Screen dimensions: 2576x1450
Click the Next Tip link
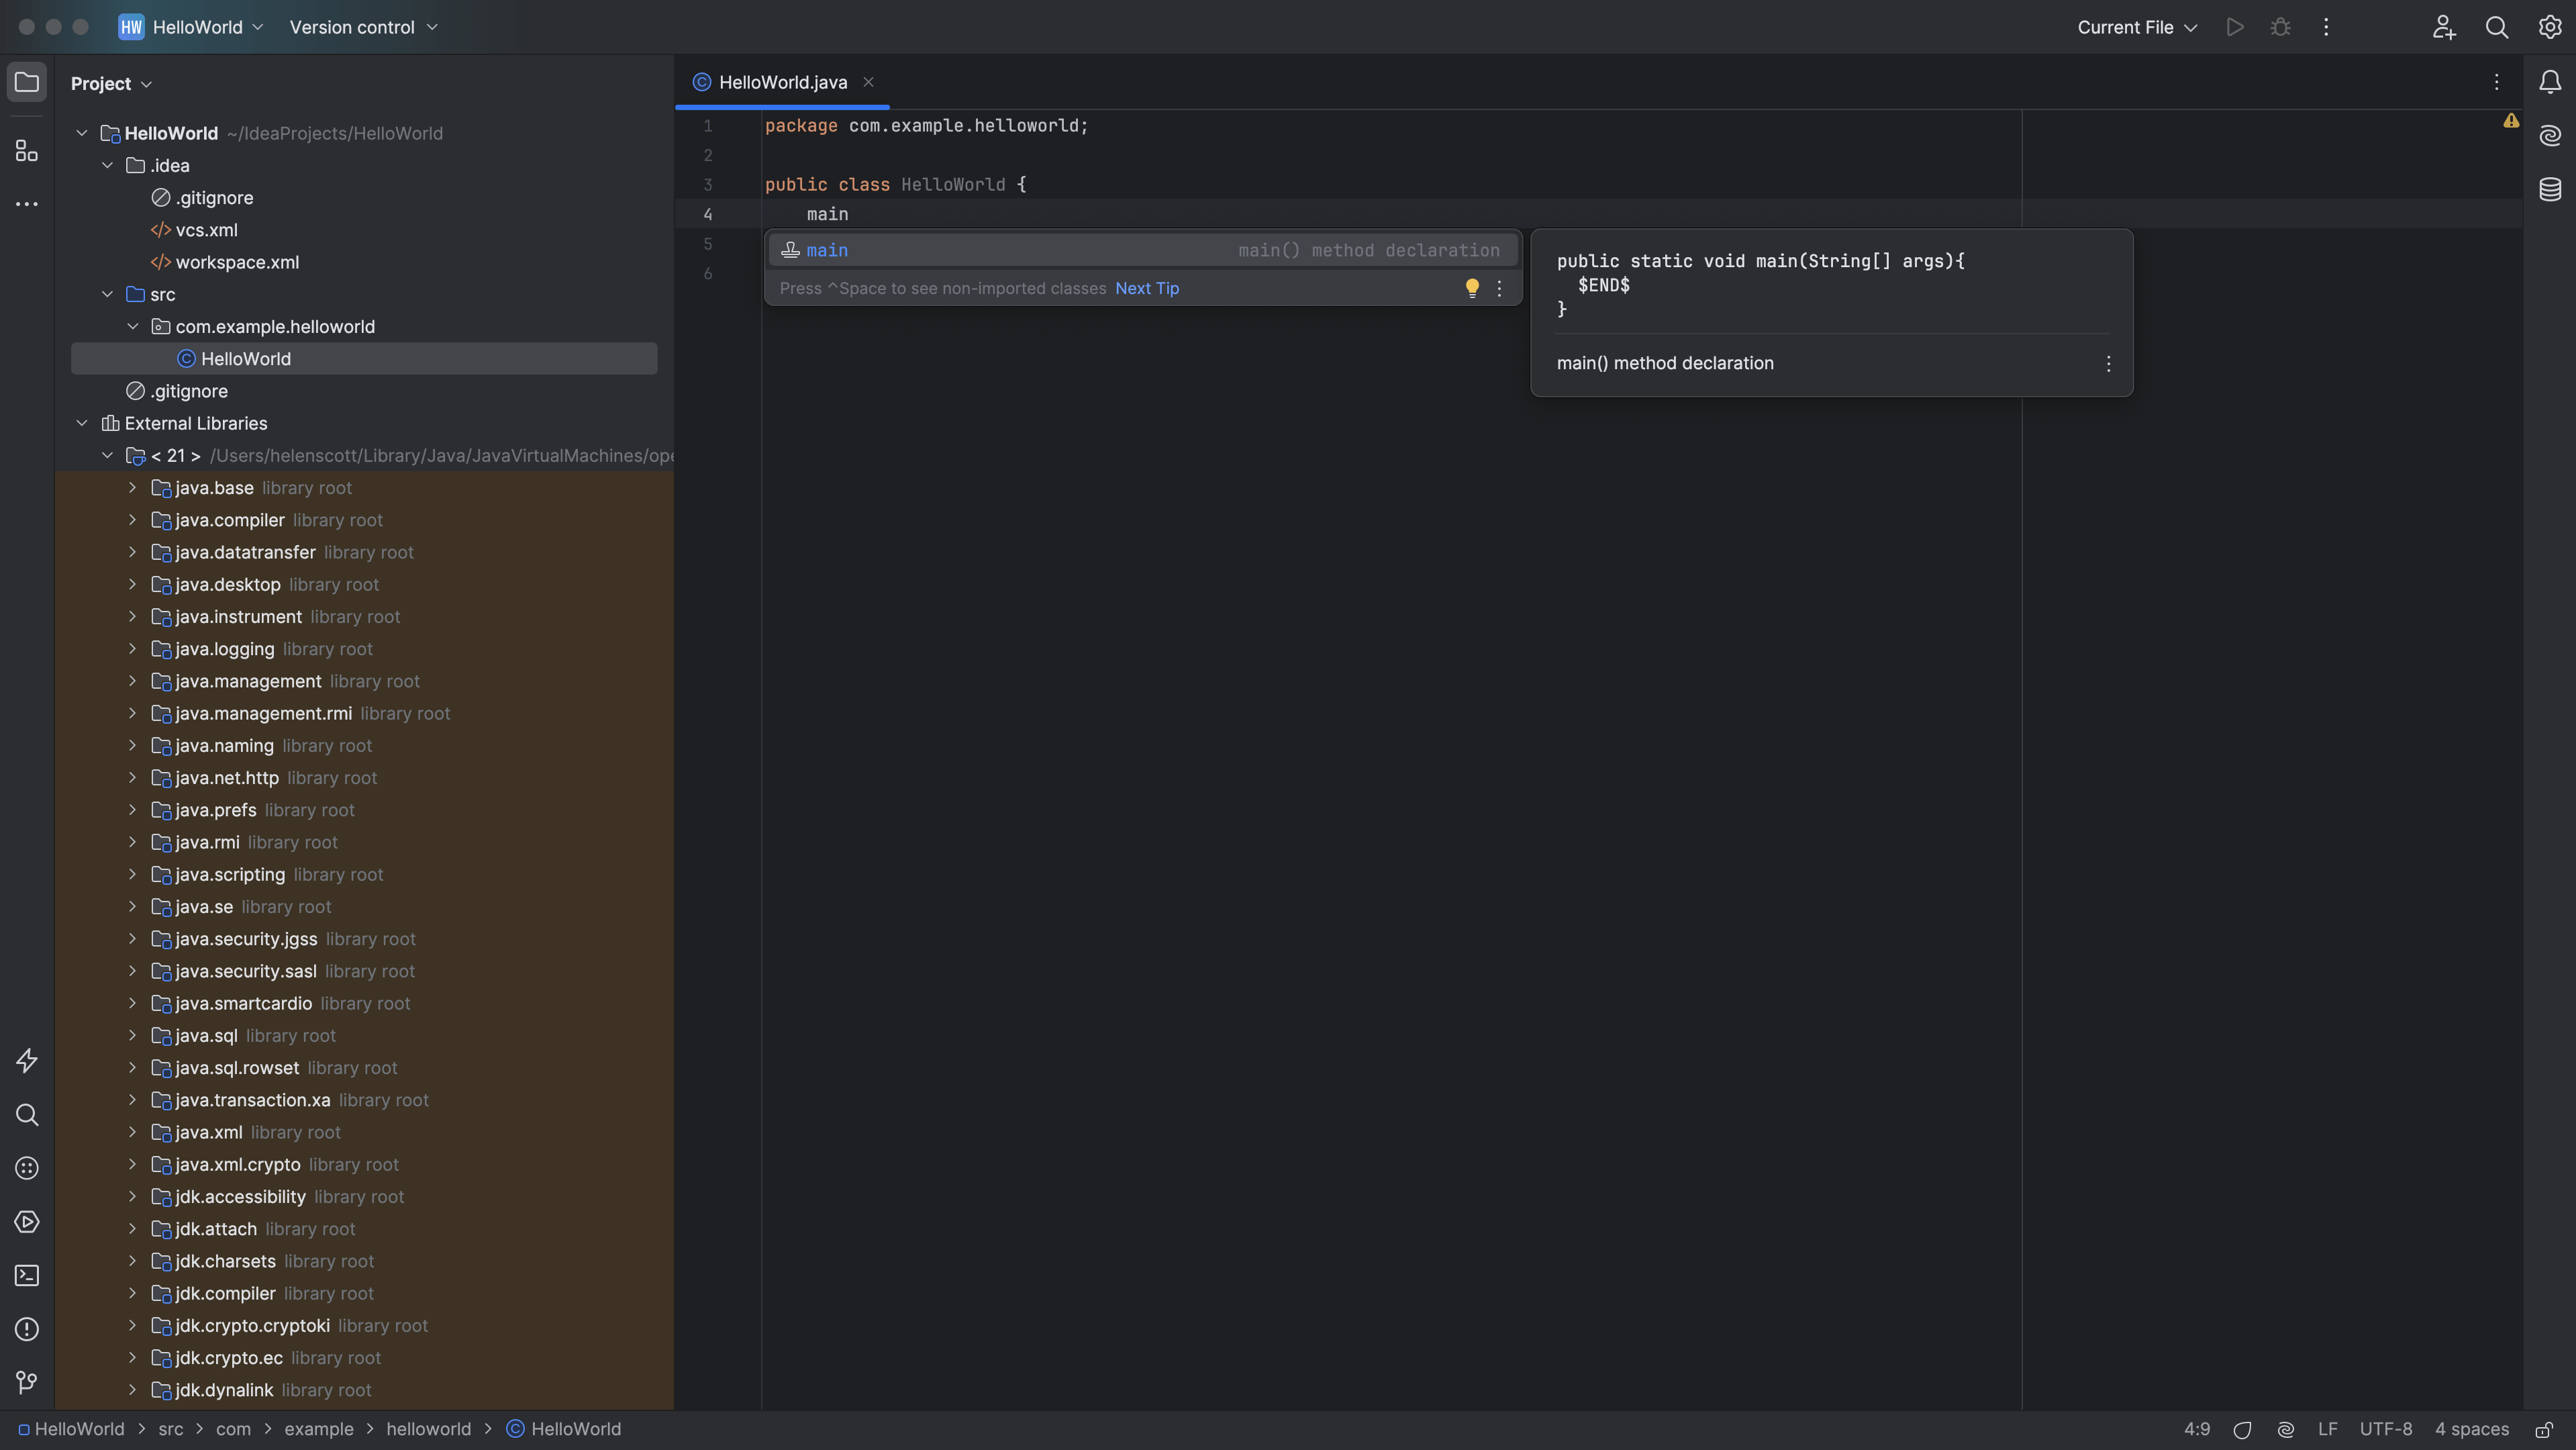pos(1147,288)
